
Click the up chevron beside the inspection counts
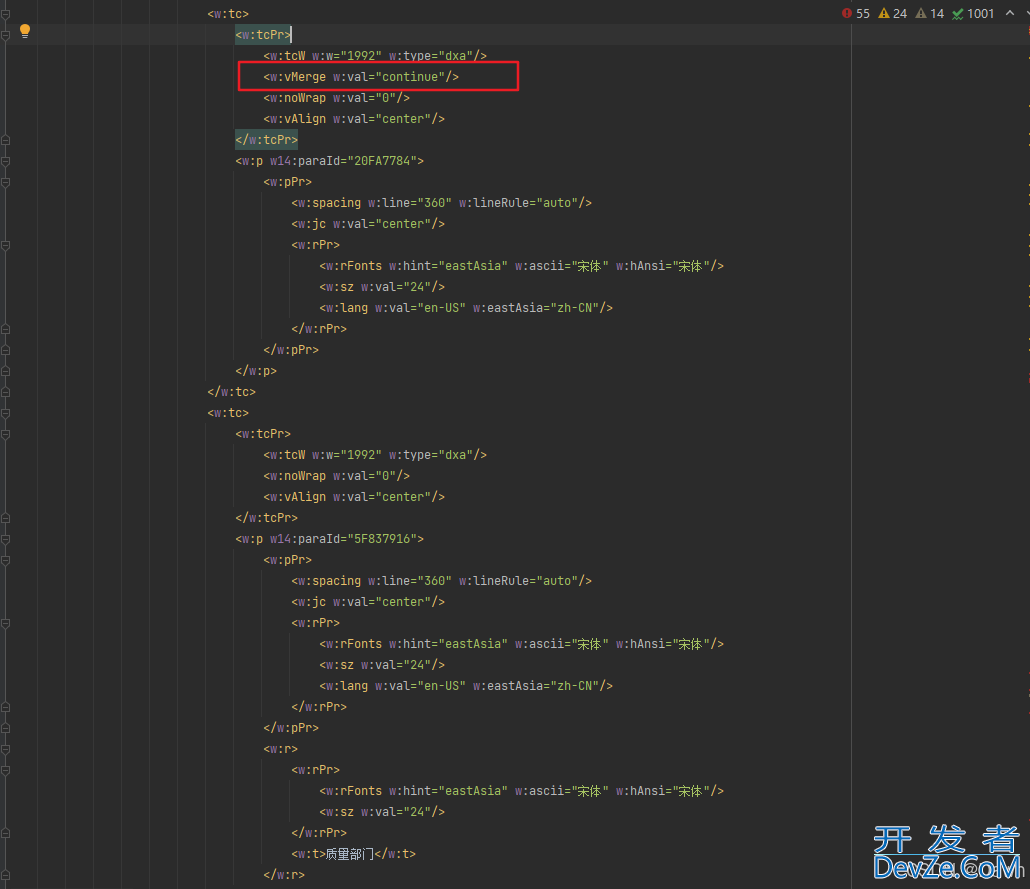coord(1010,13)
